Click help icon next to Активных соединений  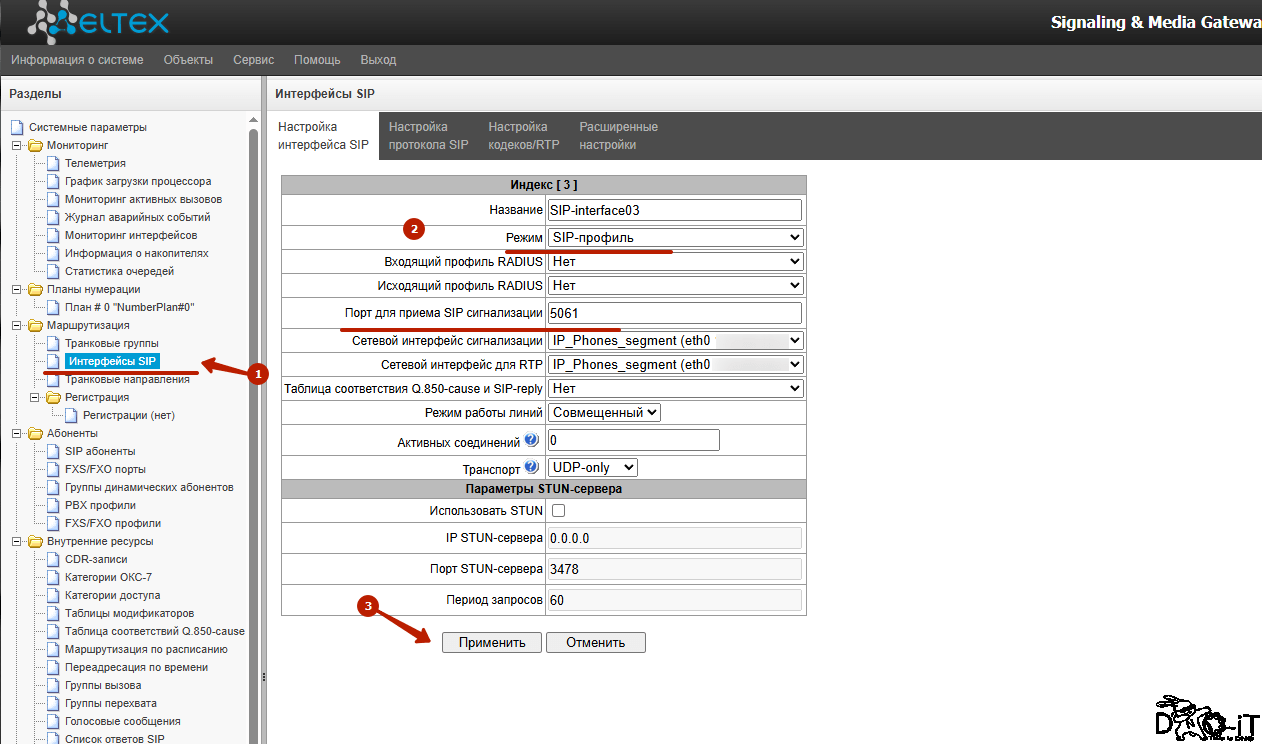531,440
